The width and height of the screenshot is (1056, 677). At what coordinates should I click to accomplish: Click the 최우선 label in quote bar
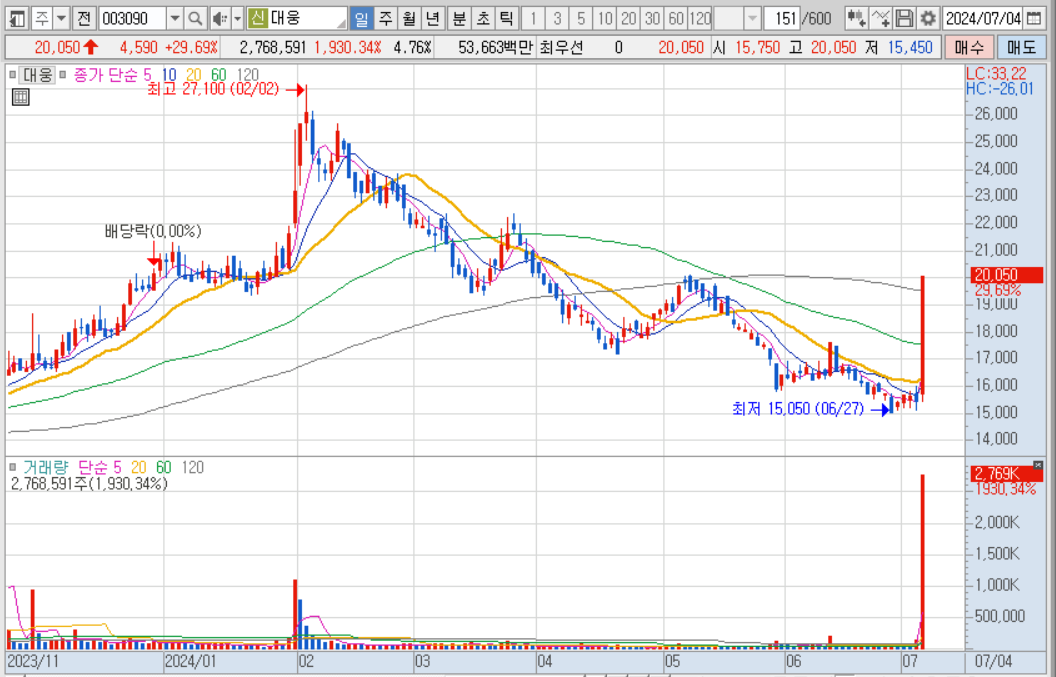560,48
